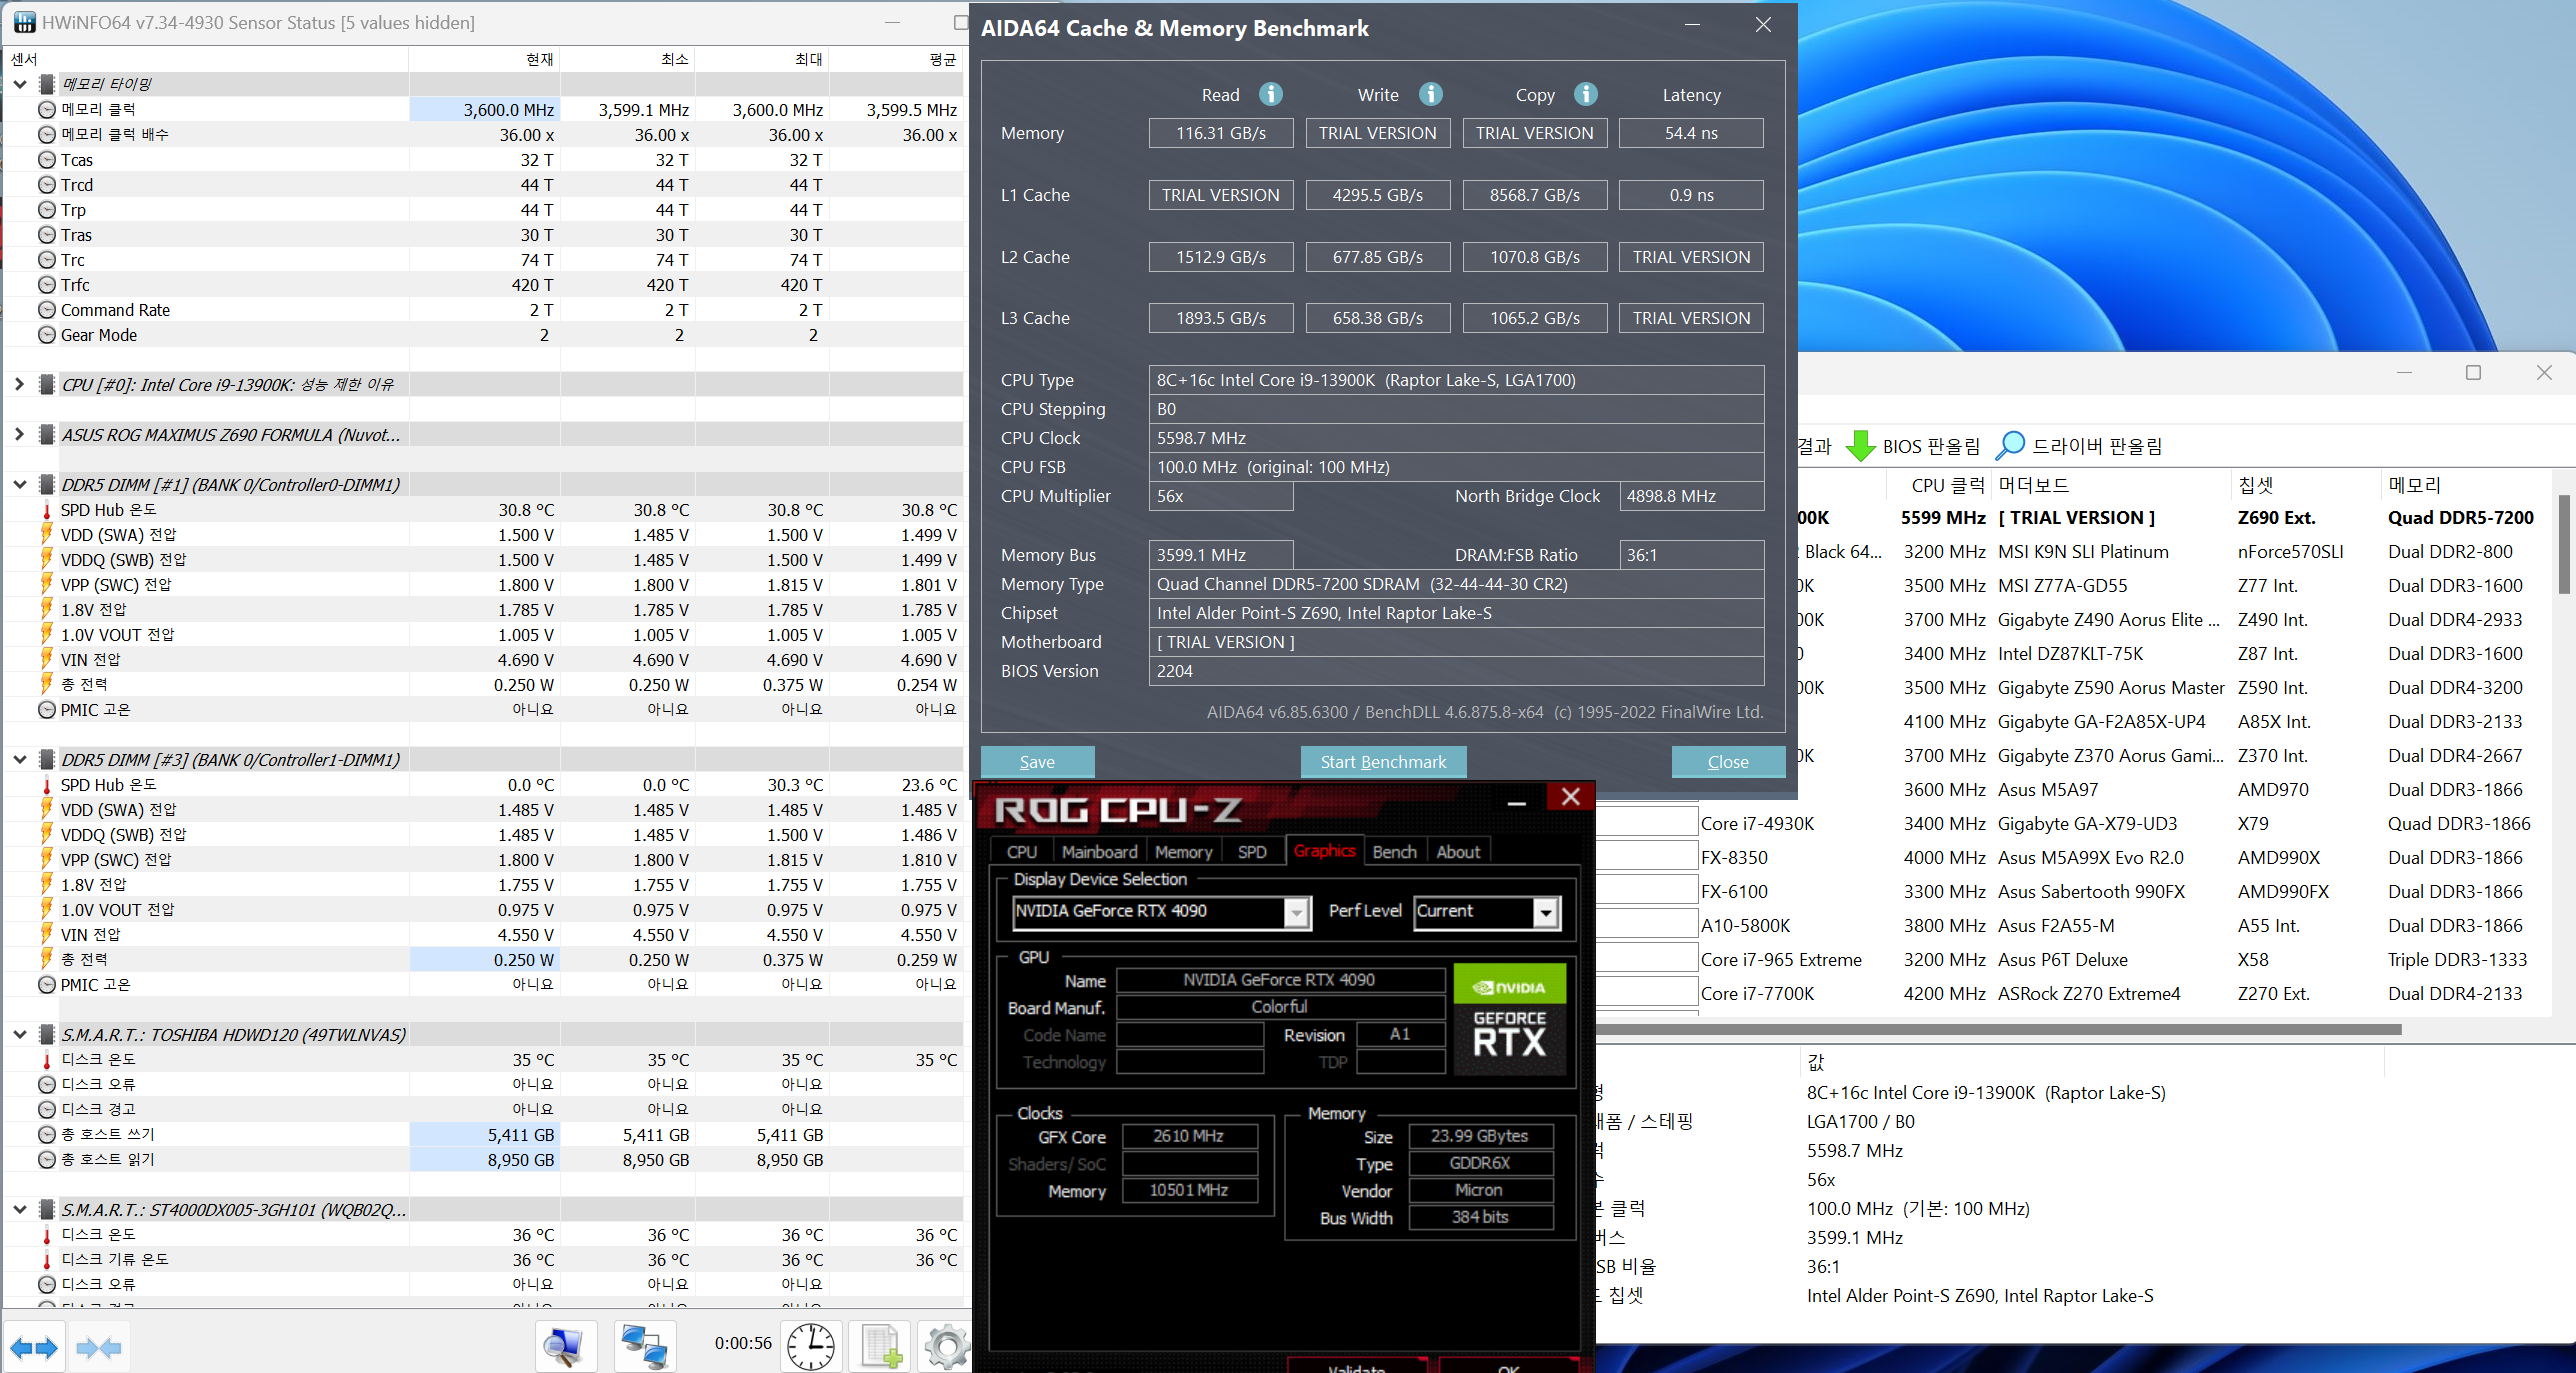Click the horizontal scrollbar in AIDA64 results list

click(2000, 1029)
